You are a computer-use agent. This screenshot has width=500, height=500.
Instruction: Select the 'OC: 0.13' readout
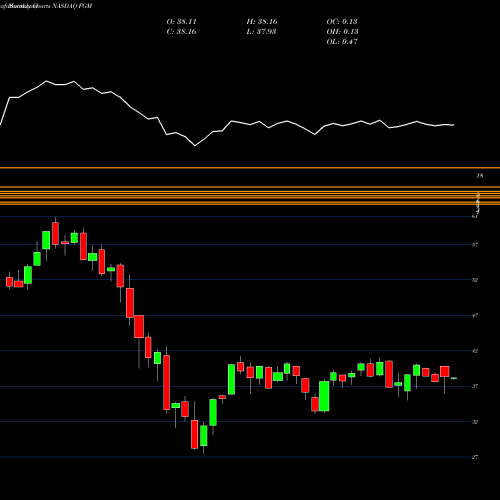point(342,22)
